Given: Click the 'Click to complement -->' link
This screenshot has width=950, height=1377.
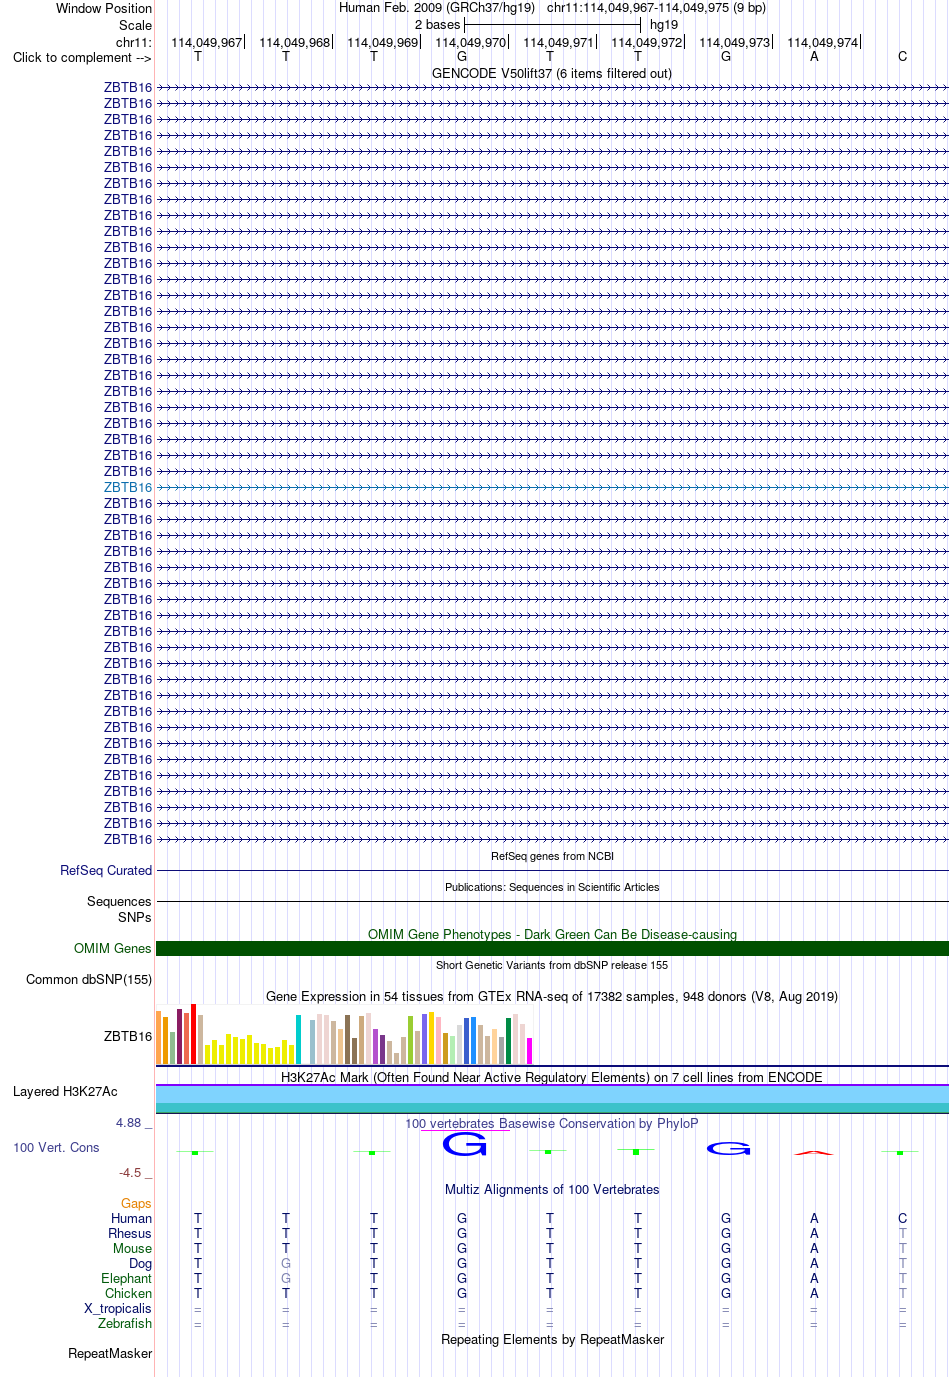Looking at the screenshot, I should (82, 57).
